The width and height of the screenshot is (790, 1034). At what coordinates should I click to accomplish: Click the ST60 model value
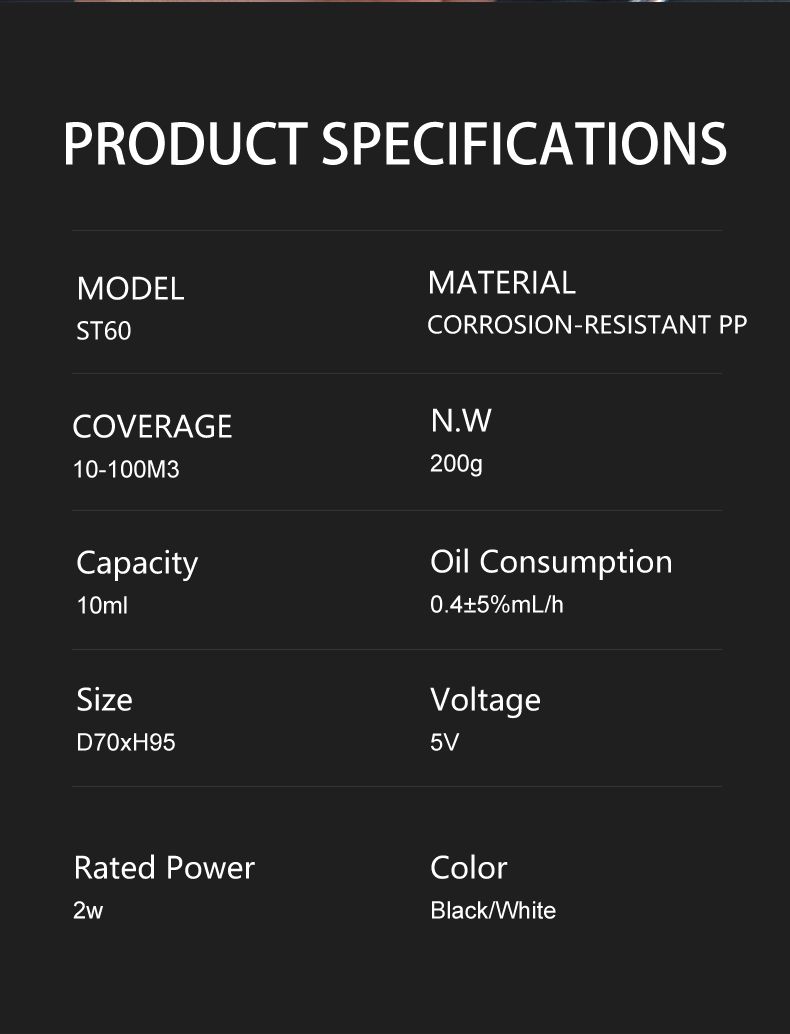click(x=104, y=331)
